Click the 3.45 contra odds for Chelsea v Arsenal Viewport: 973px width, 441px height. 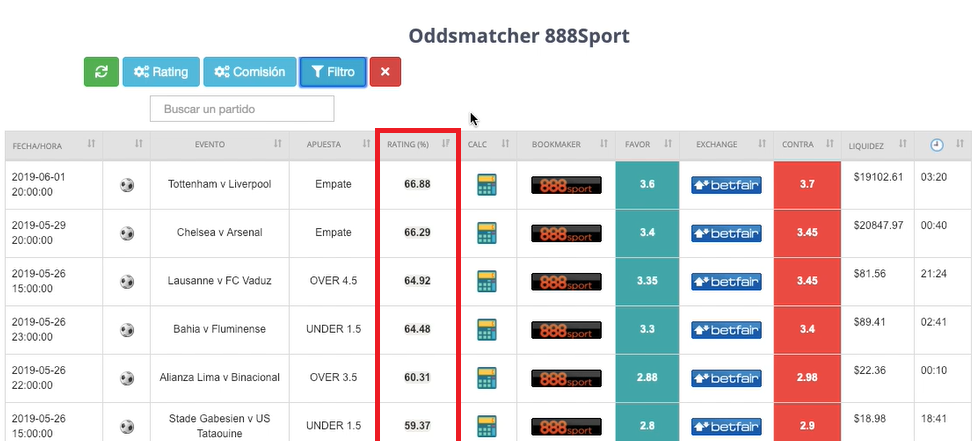point(808,233)
